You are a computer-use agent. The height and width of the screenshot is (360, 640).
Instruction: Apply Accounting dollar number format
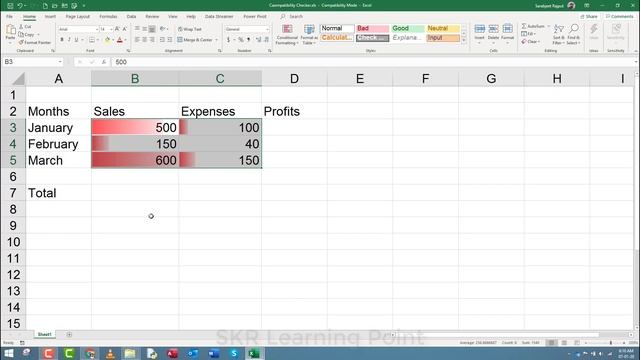[229, 40]
